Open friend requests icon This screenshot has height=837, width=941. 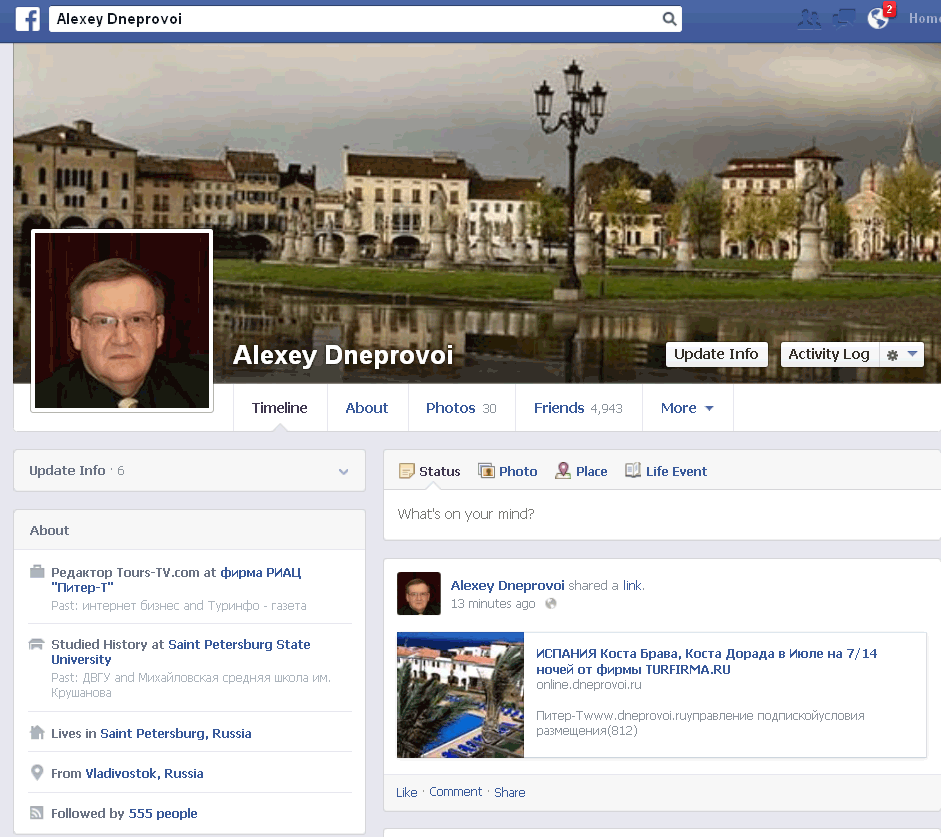click(809, 18)
